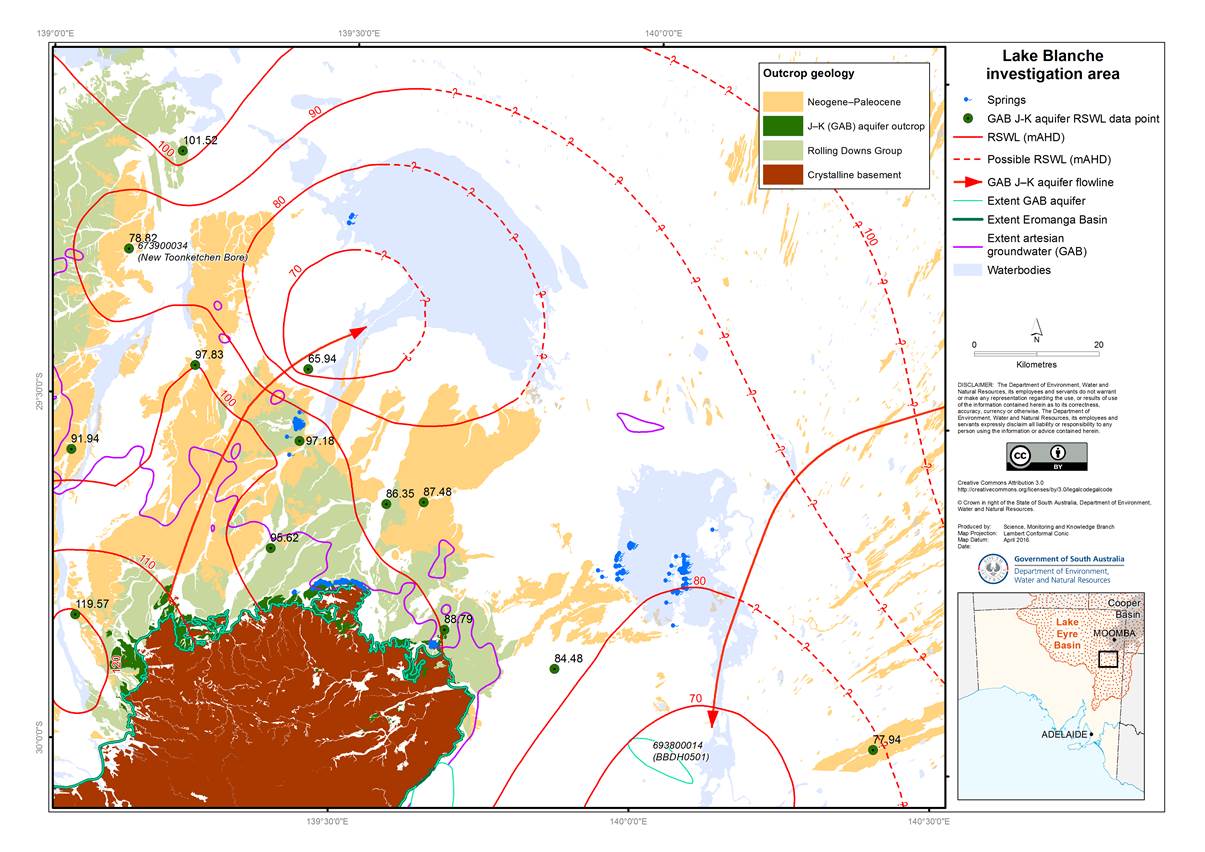Select the dashed Possible RSWL legend line
The height and width of the screenshot is (852, 1205).
966,160
